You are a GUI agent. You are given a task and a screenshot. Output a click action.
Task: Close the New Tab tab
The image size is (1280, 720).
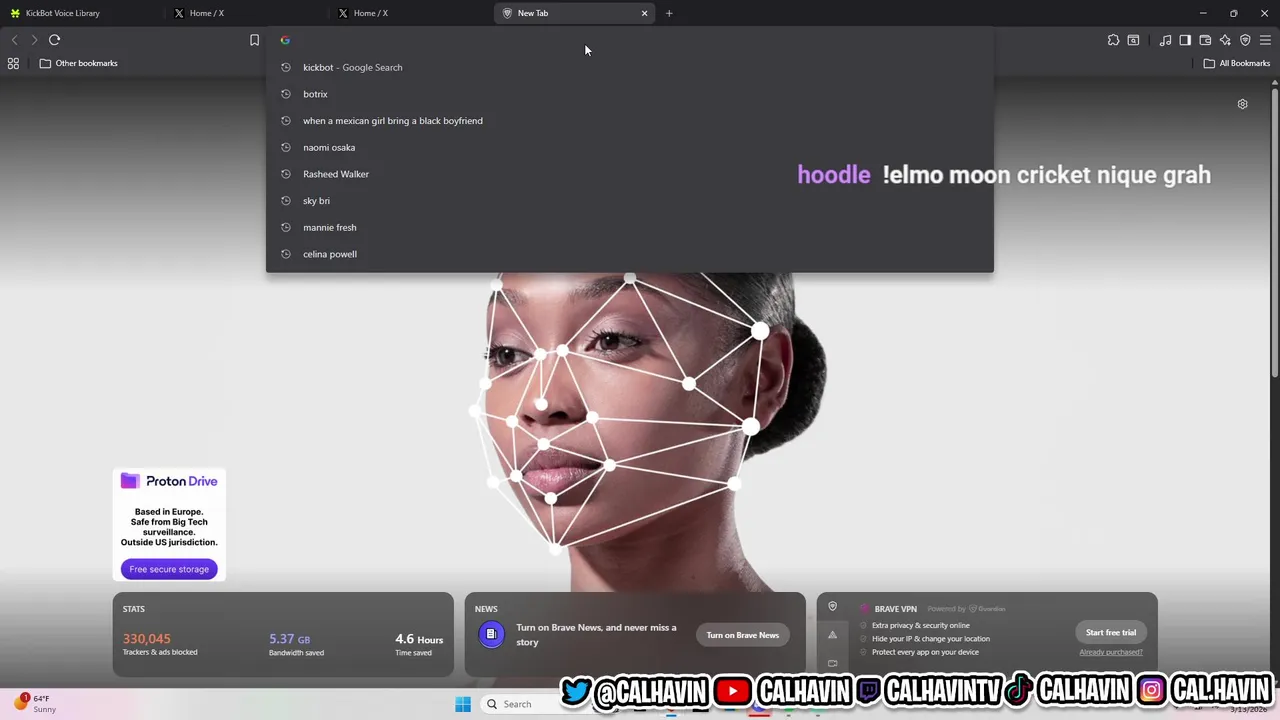tap(644, 13)
